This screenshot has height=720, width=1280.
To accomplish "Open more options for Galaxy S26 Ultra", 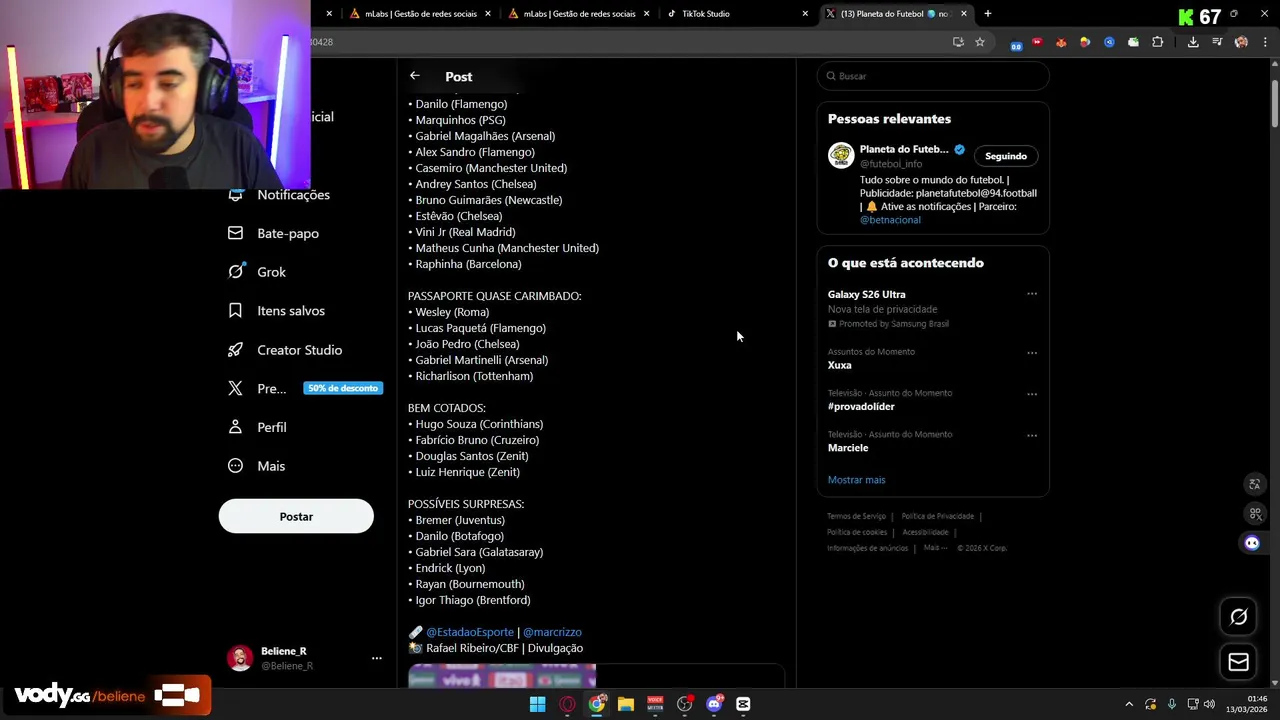I will click(x=1032, y=294).
